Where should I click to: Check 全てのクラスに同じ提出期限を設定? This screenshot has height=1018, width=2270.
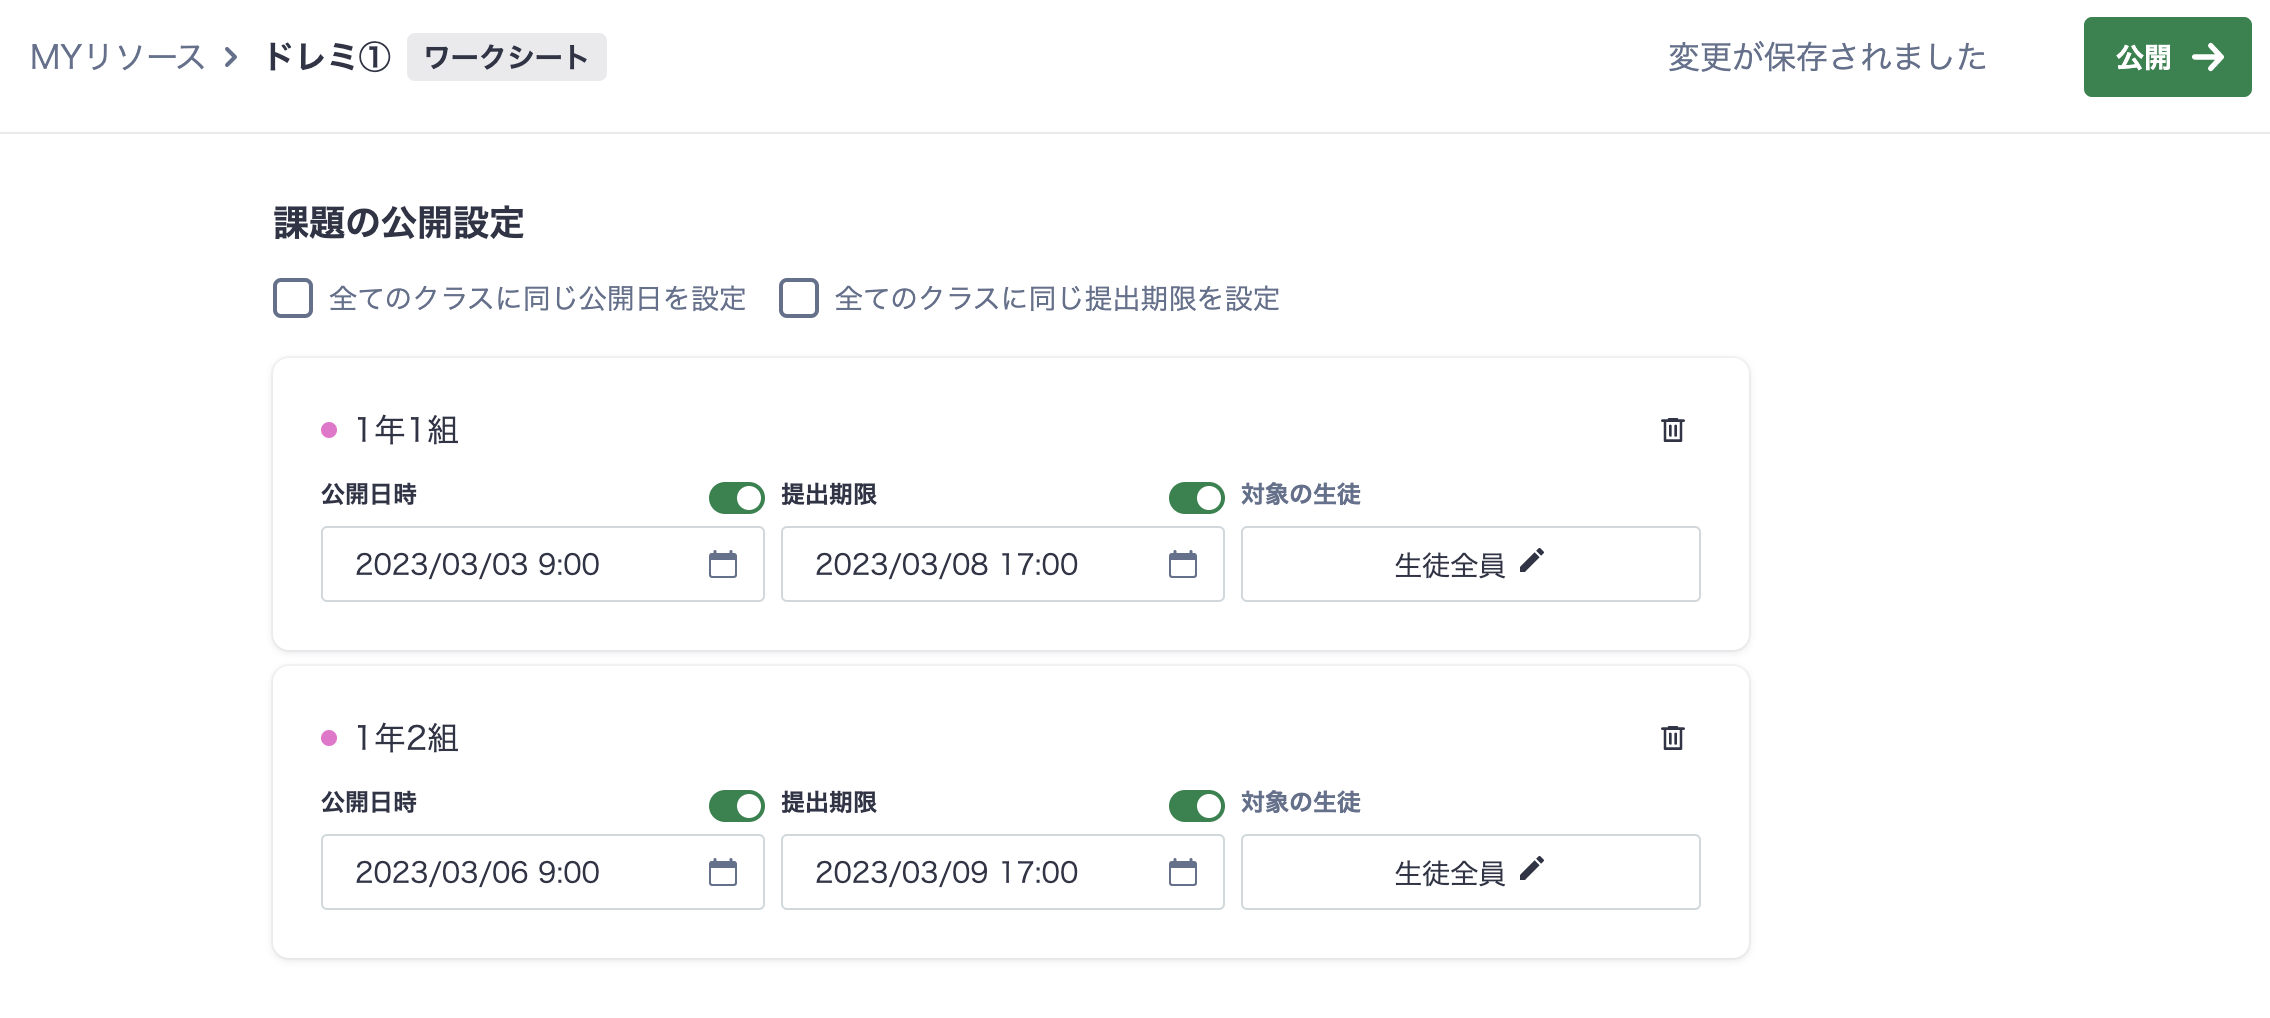point(798,297)
